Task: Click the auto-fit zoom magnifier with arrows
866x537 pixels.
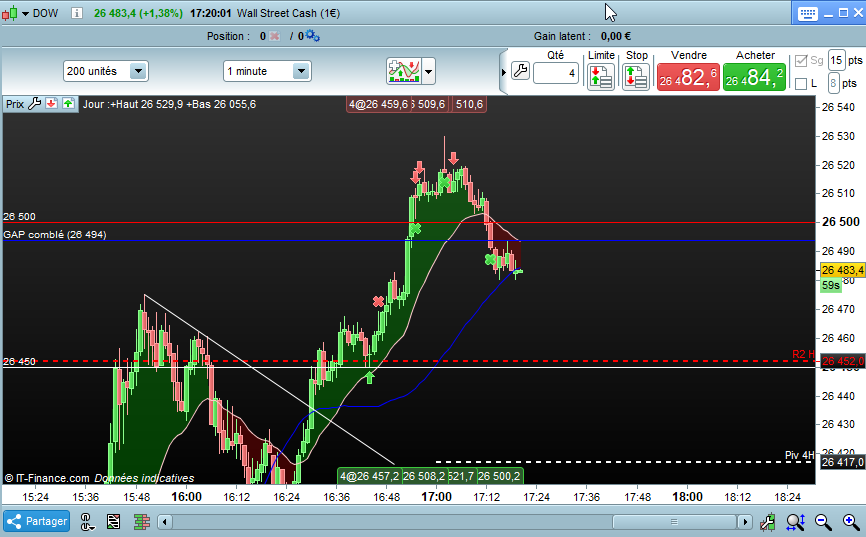Action: pos(796,522)
